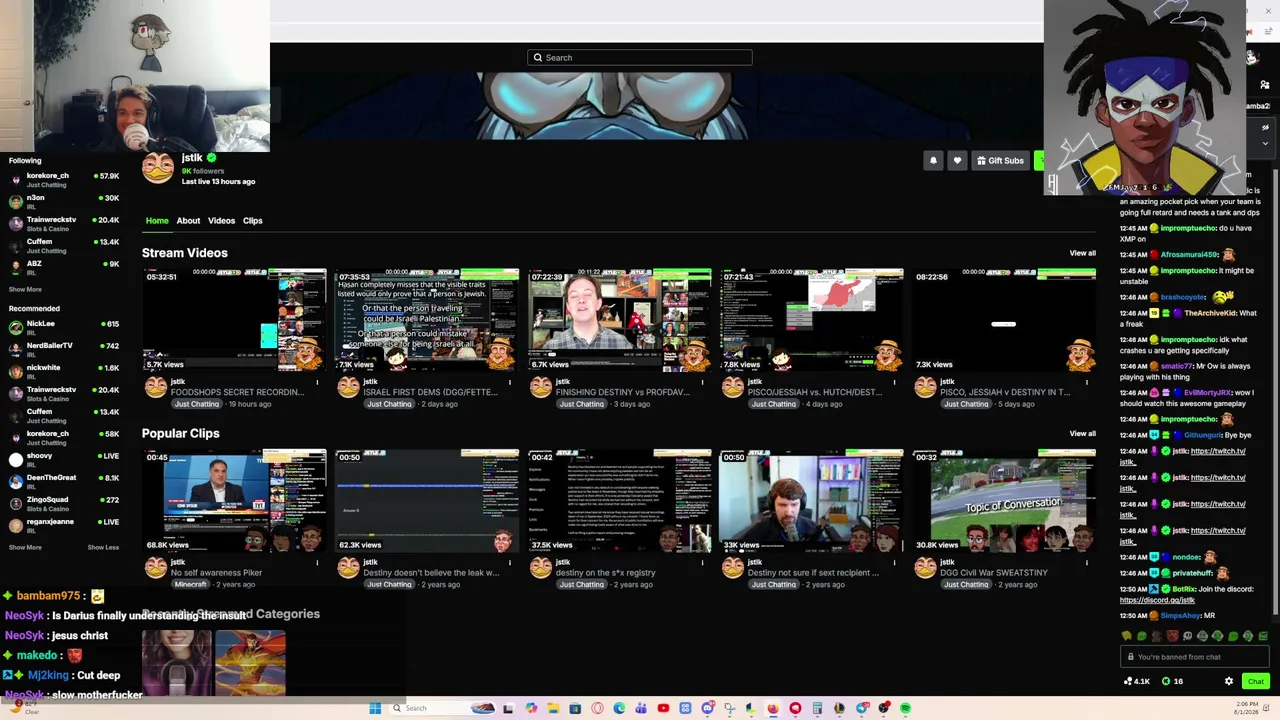
Task: Open options menu for ISRAEL FIRST DEMS video
Action: point(510,382)
